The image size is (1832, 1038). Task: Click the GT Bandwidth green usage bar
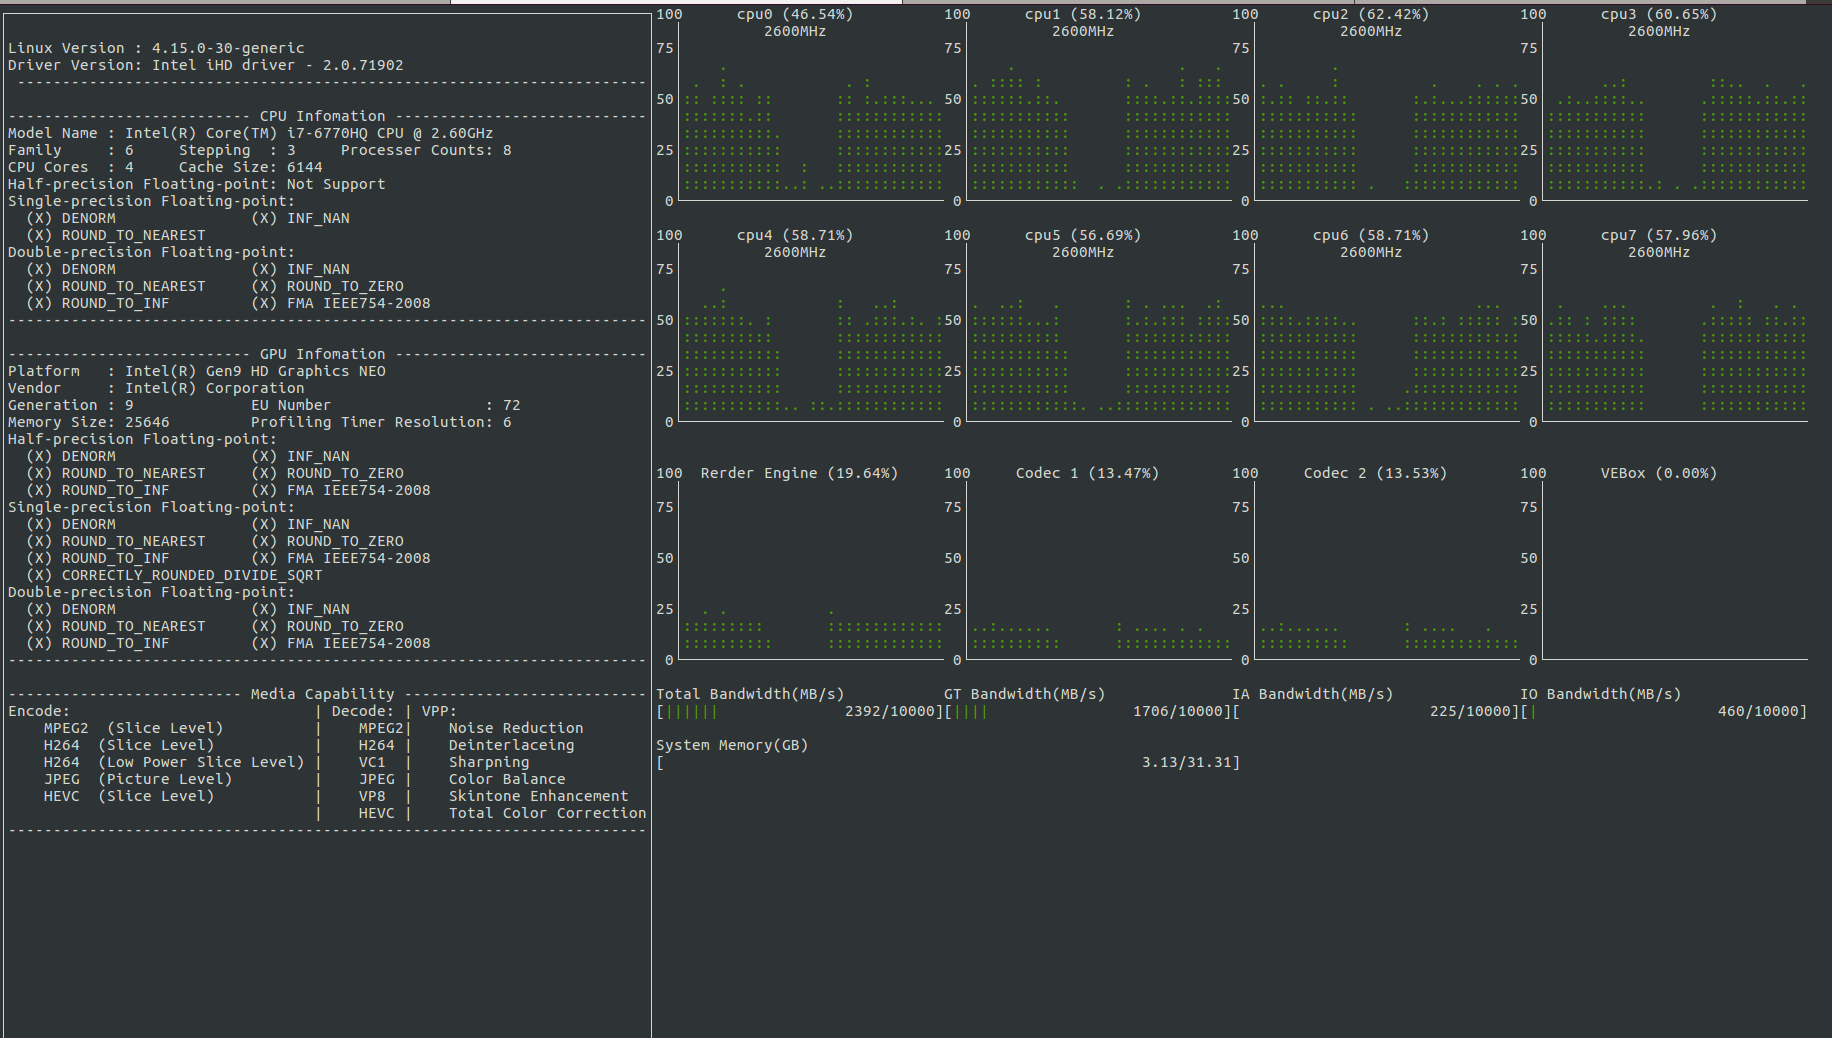pos(970,712)
